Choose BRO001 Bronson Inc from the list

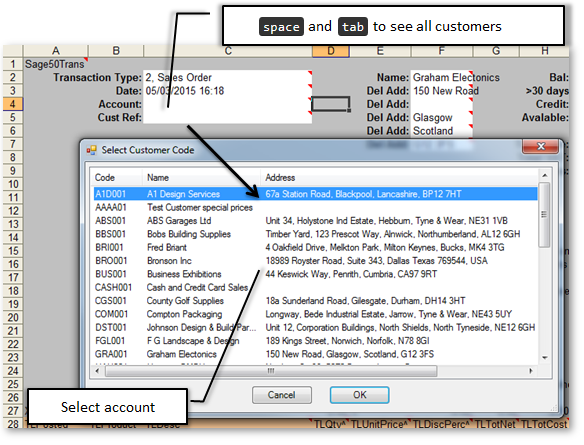(316, 261)
